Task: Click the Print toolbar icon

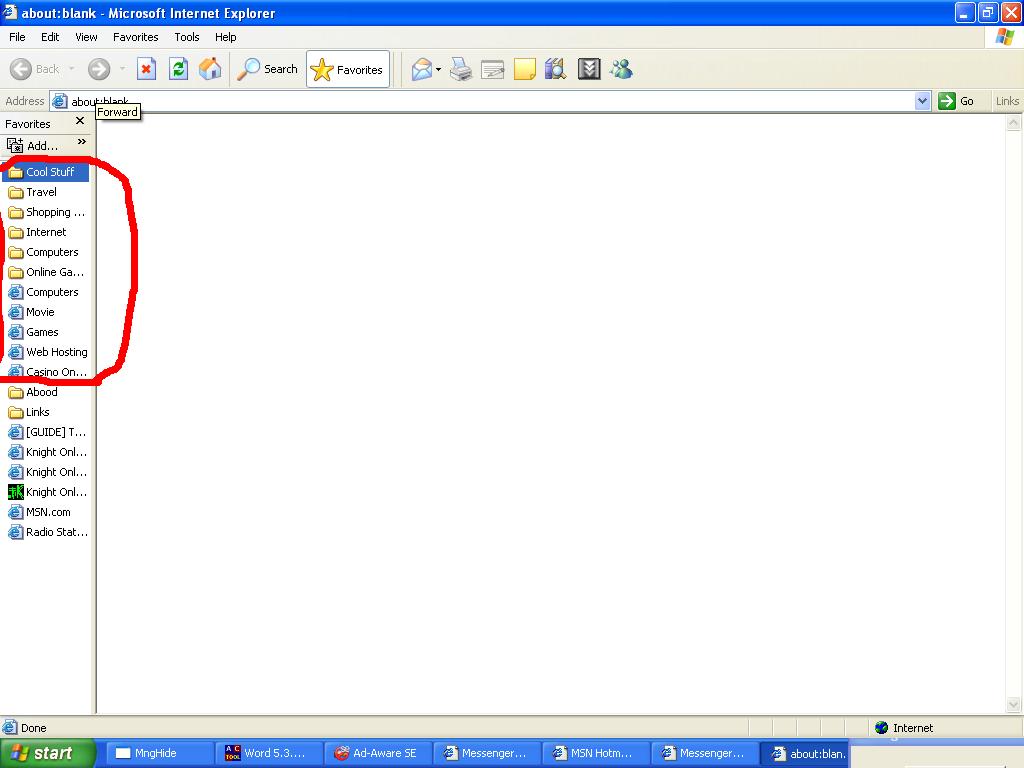Action: 460,69
